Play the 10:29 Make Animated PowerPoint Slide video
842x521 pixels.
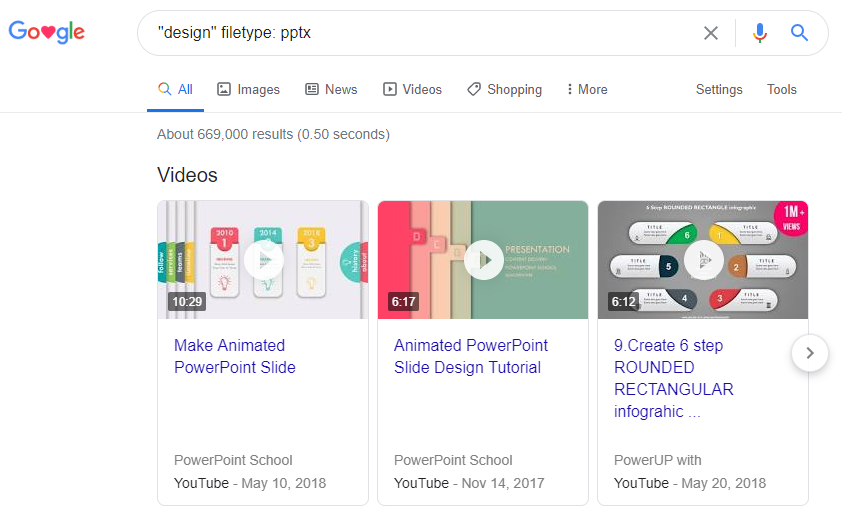[263, 260]
